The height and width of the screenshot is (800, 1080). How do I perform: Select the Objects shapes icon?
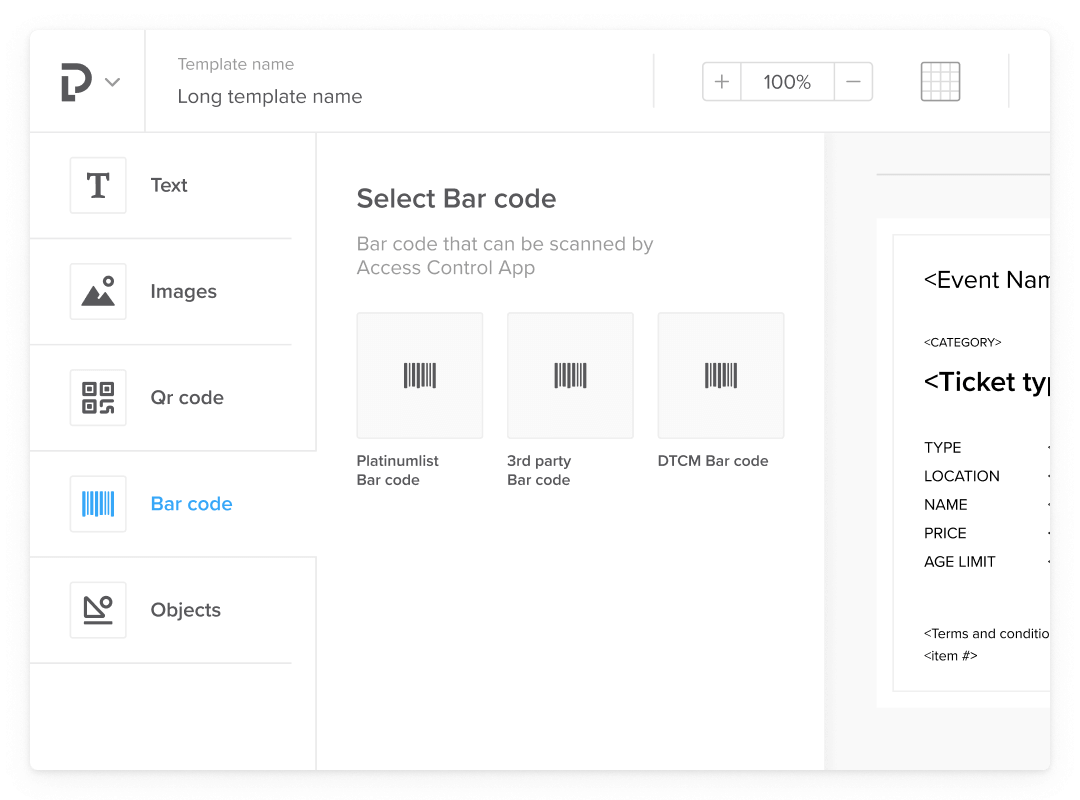tap(98, 610)
